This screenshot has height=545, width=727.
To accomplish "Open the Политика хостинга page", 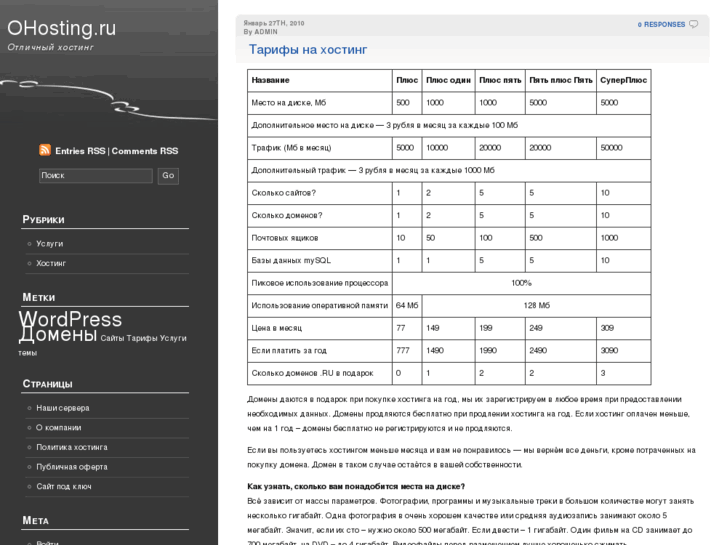I will point(72,447).
